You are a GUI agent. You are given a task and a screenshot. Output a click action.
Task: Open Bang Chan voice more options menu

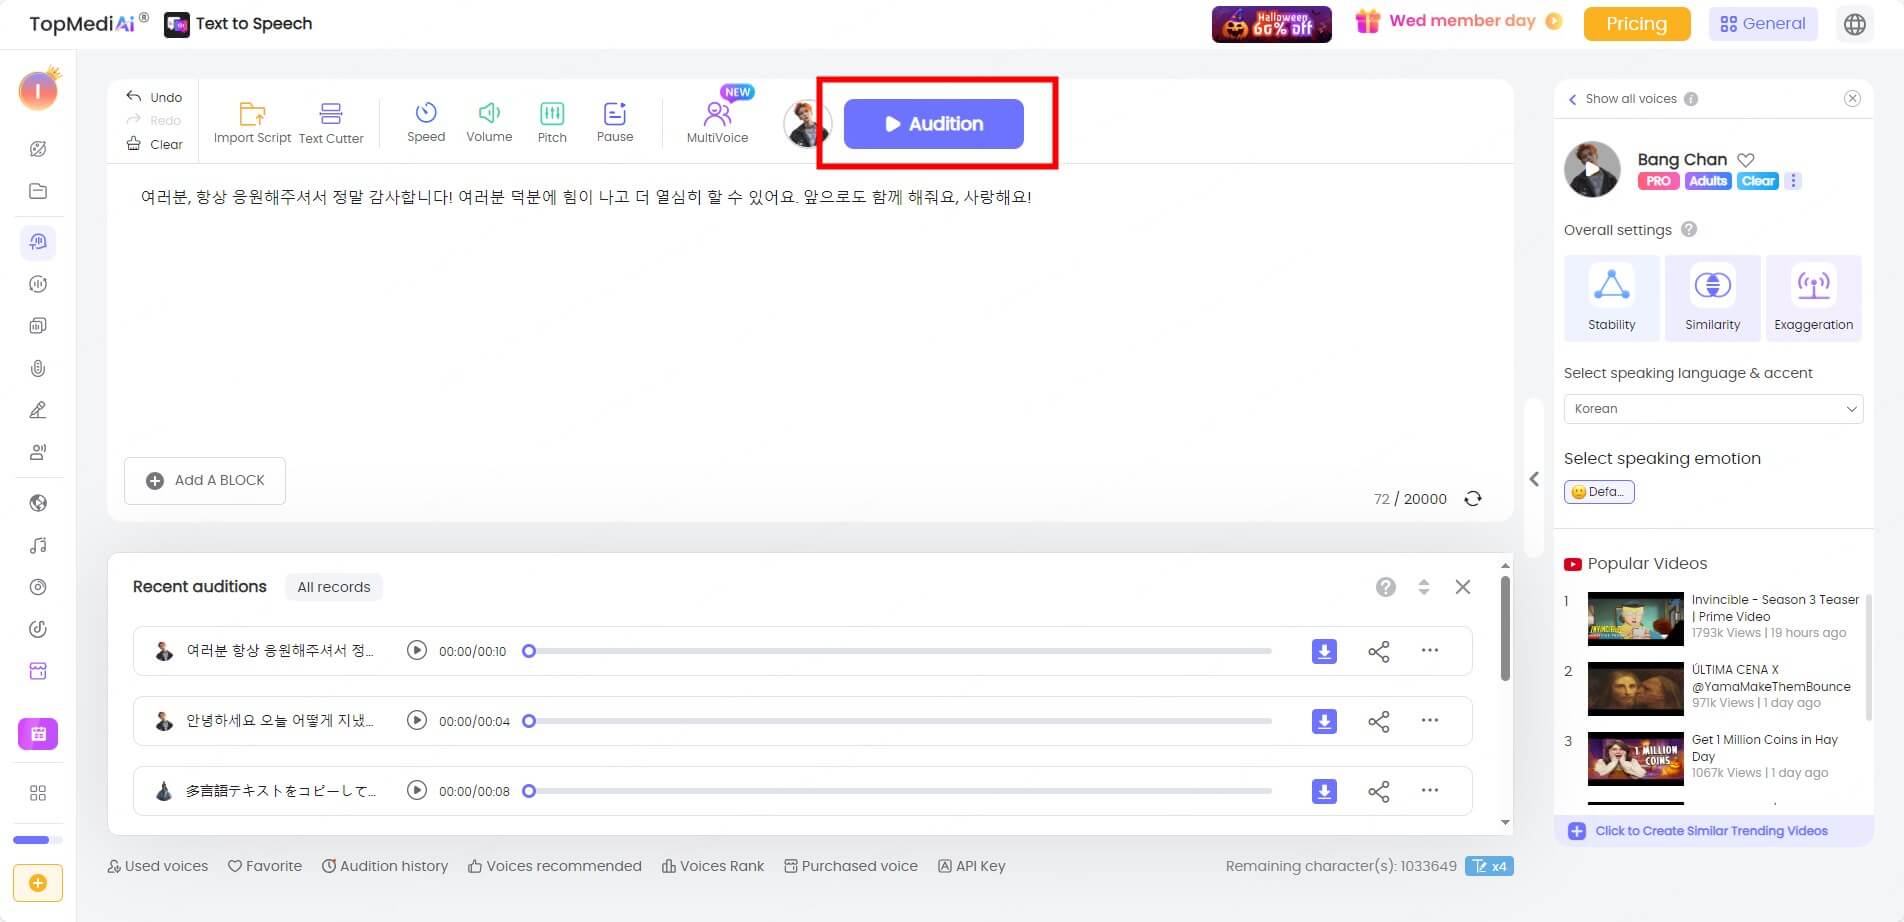1793,181
